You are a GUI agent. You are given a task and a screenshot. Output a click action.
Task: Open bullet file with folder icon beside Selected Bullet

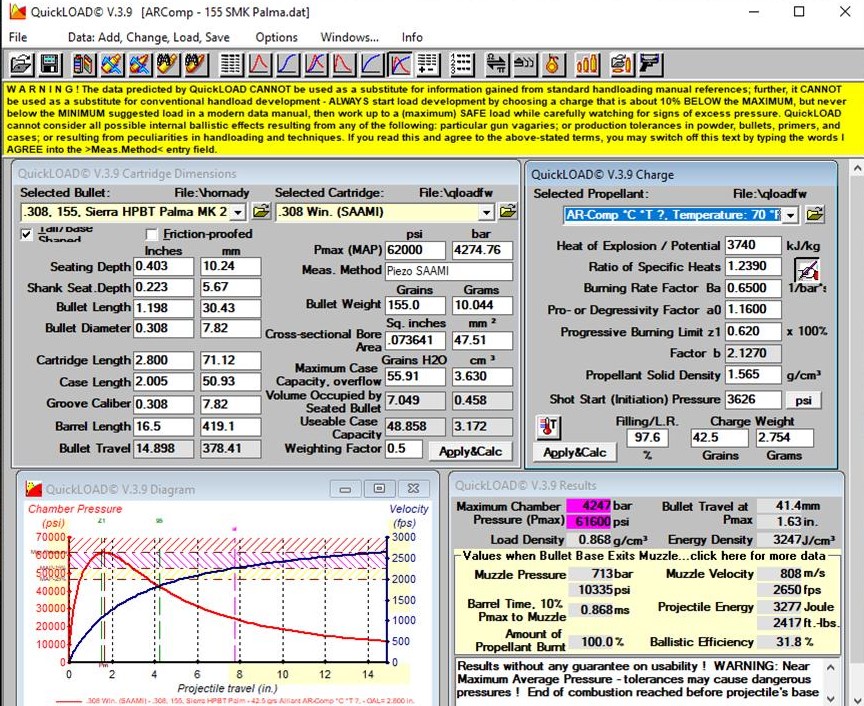tap(261, 212)
